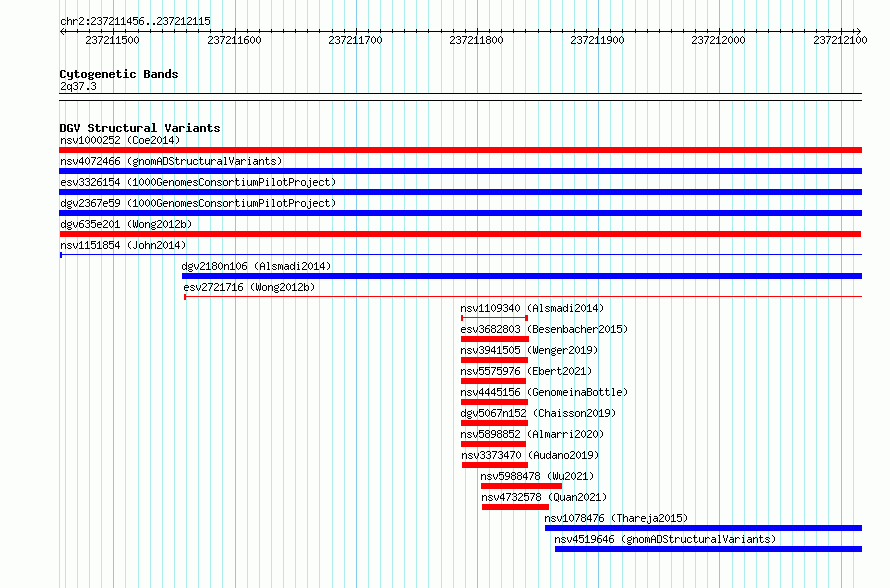Select the 2q37.3 band label
This screenshot has height=588, width=890.
[78, 86]
